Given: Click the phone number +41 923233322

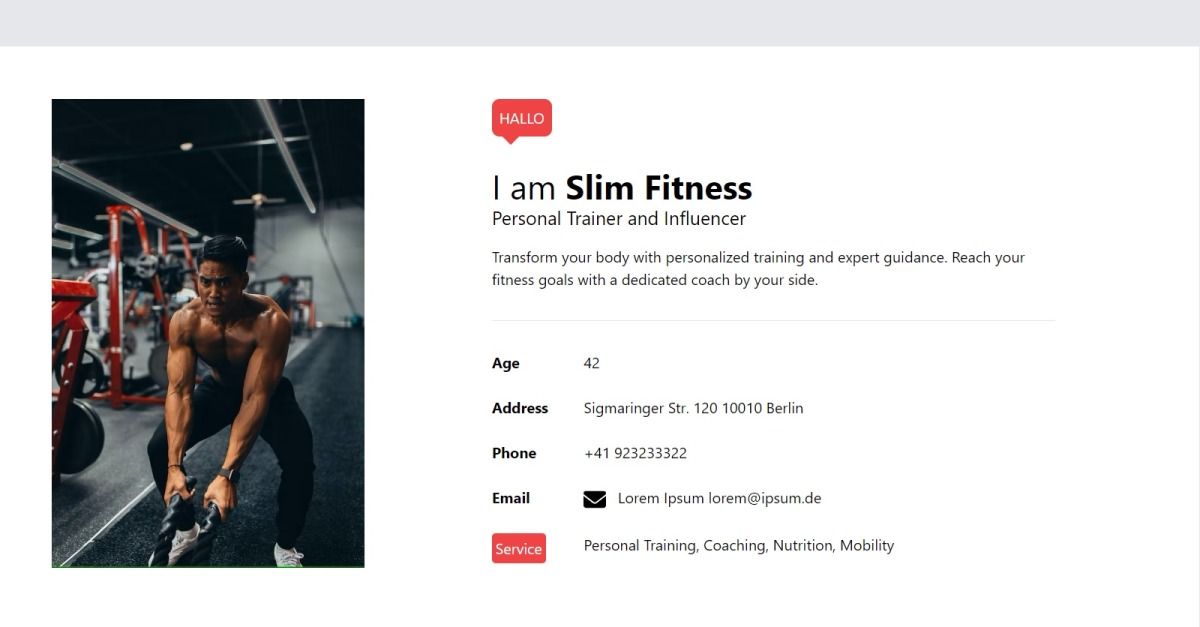Looking at the screenshot, I should point(635,453).
